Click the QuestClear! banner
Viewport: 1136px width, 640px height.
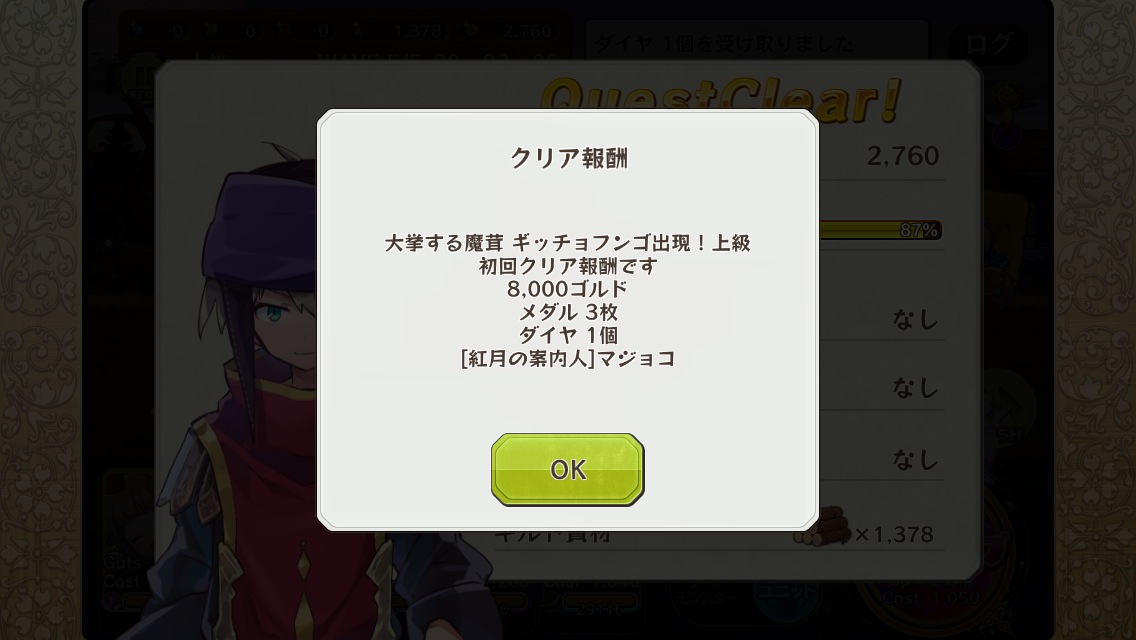pos(722,99)
